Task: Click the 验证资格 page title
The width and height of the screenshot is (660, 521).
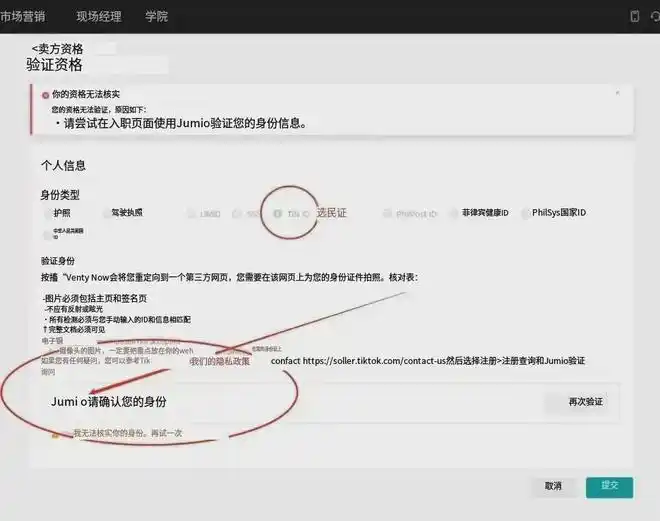Action: 54,65
